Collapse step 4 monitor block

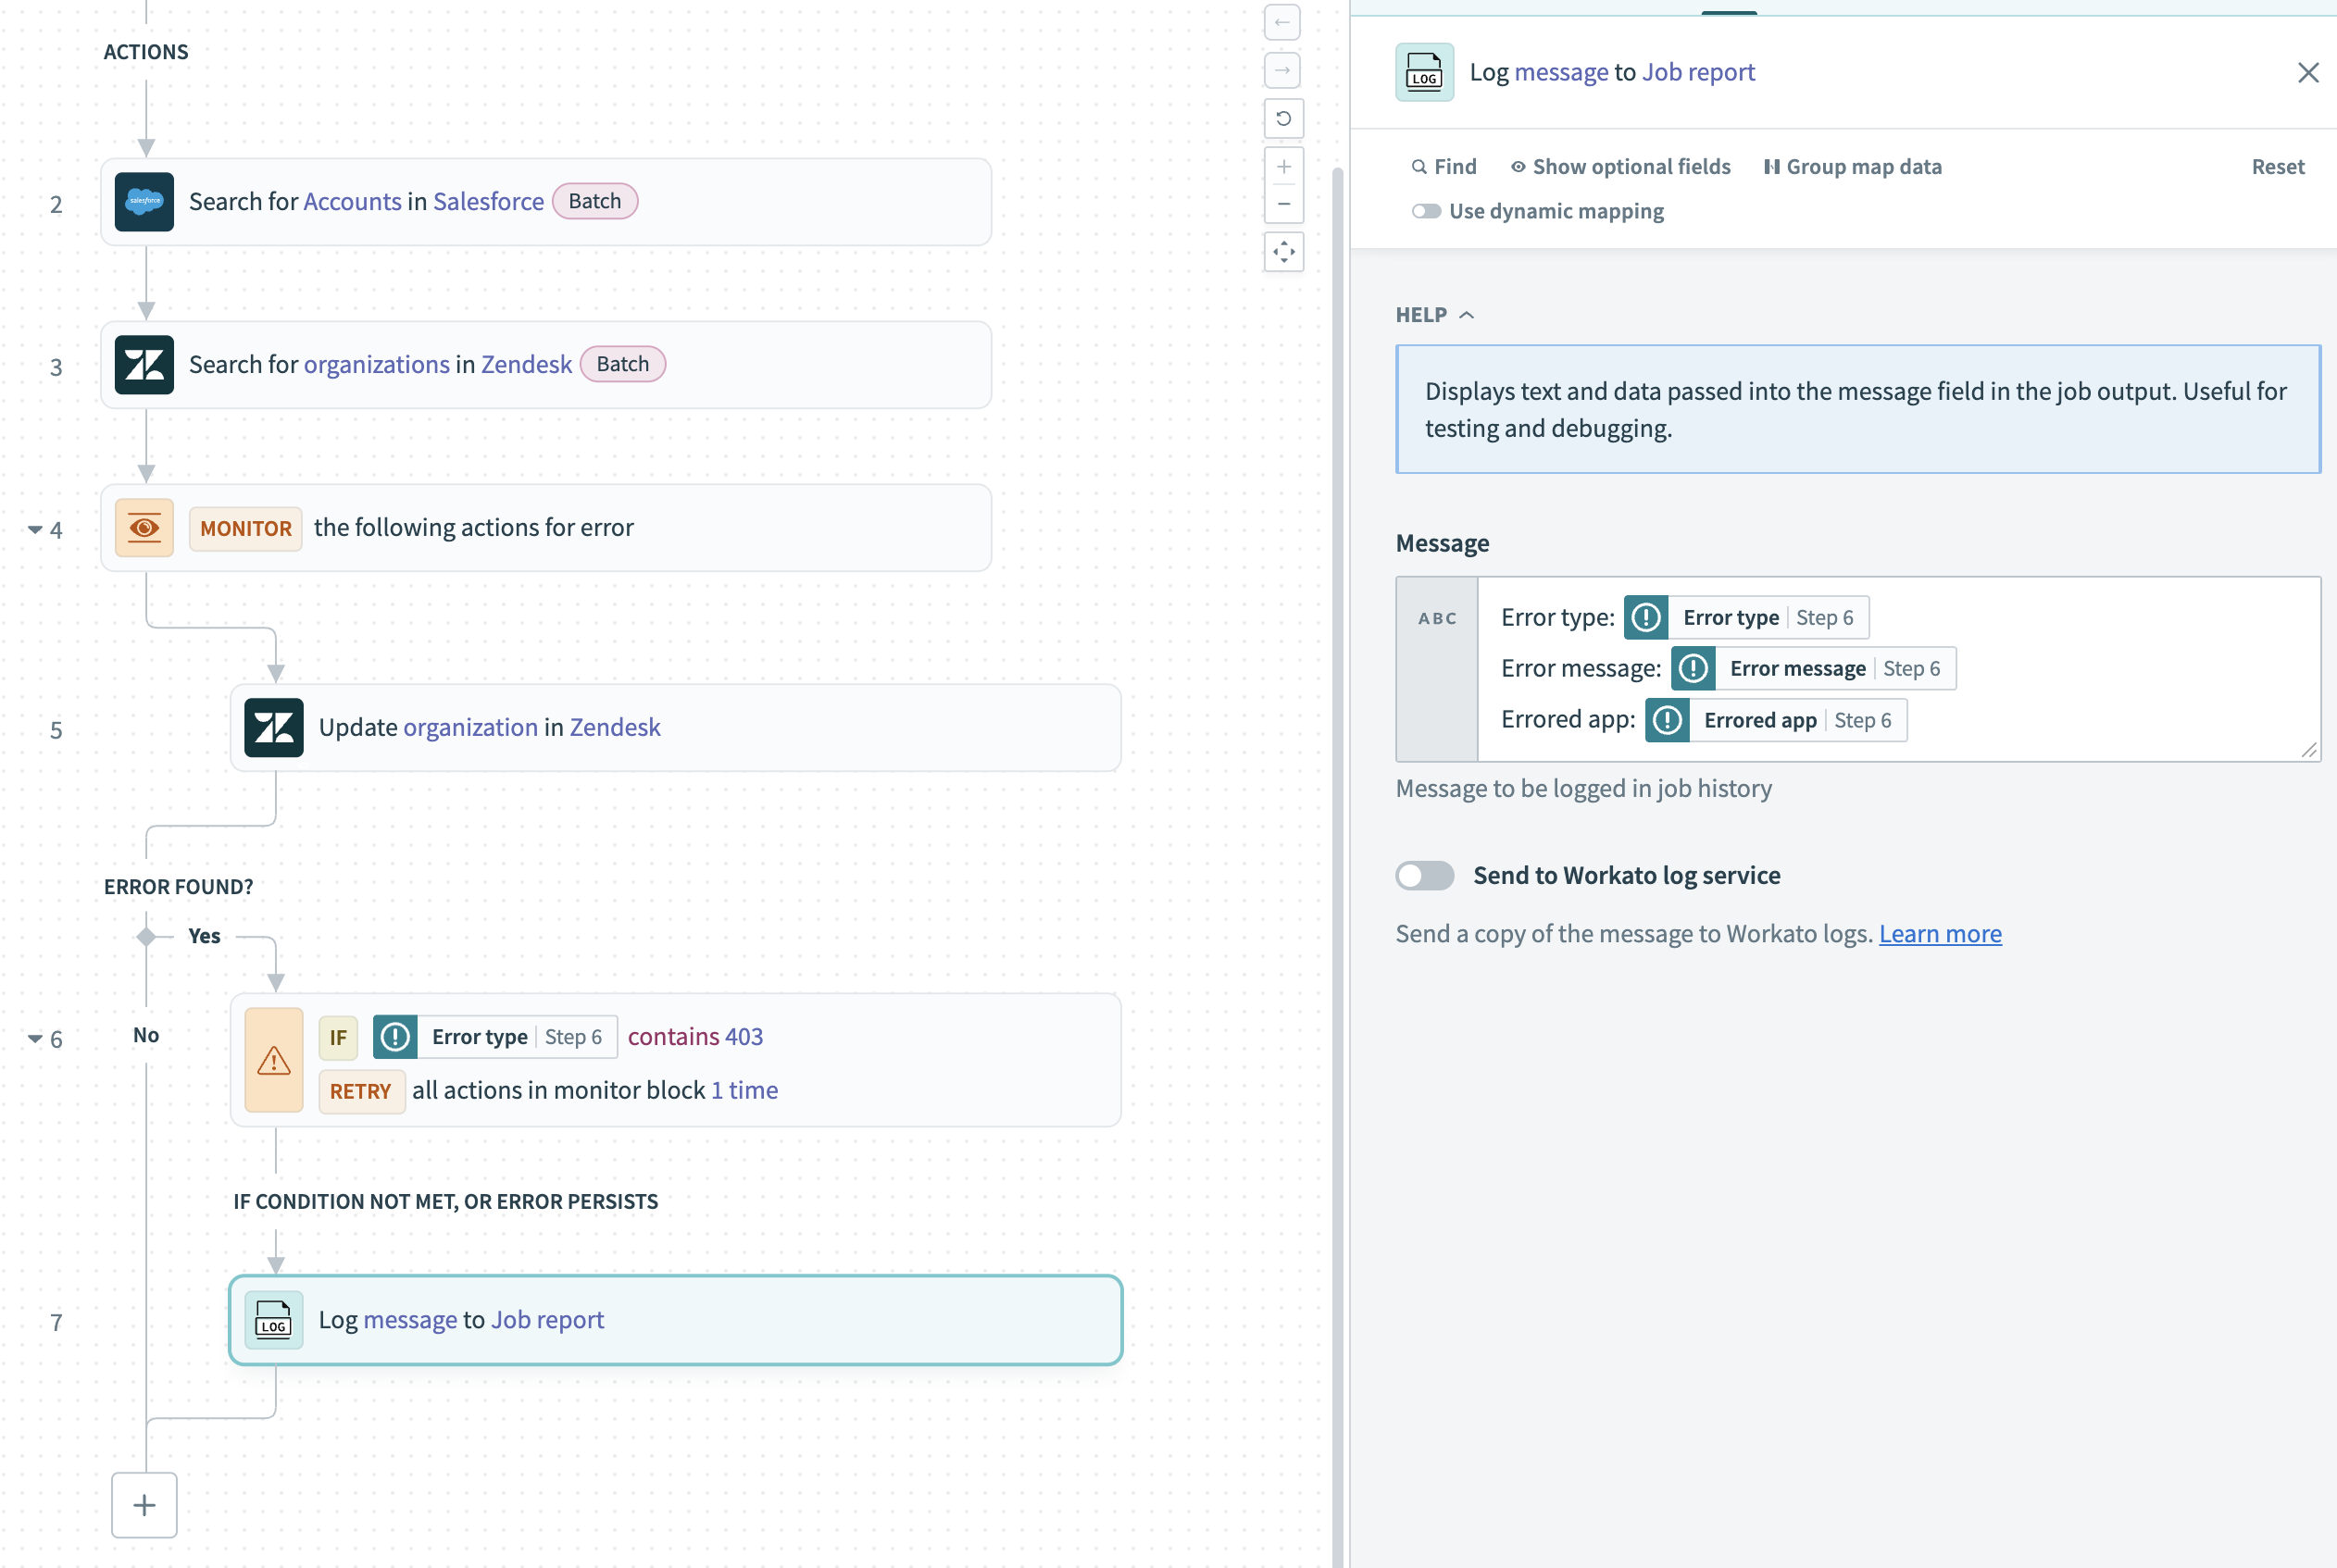(33, 529)
